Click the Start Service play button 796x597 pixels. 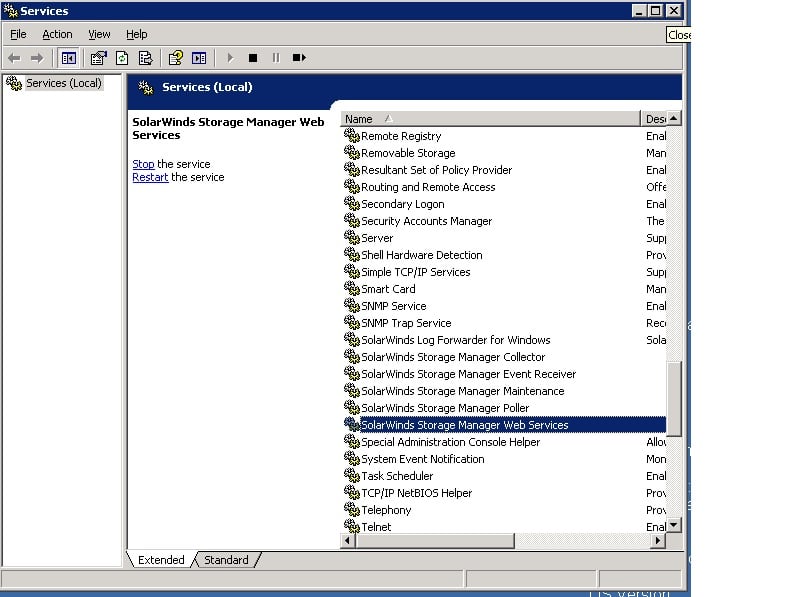click(x=230, y=58)
